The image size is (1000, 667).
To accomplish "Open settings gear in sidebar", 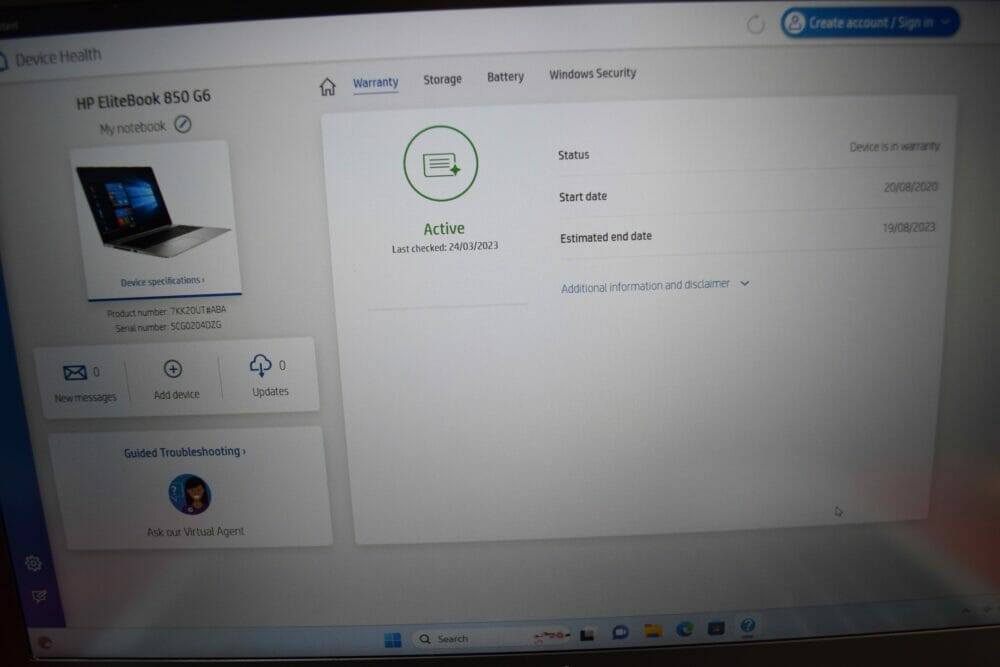I will click(33, 563).
